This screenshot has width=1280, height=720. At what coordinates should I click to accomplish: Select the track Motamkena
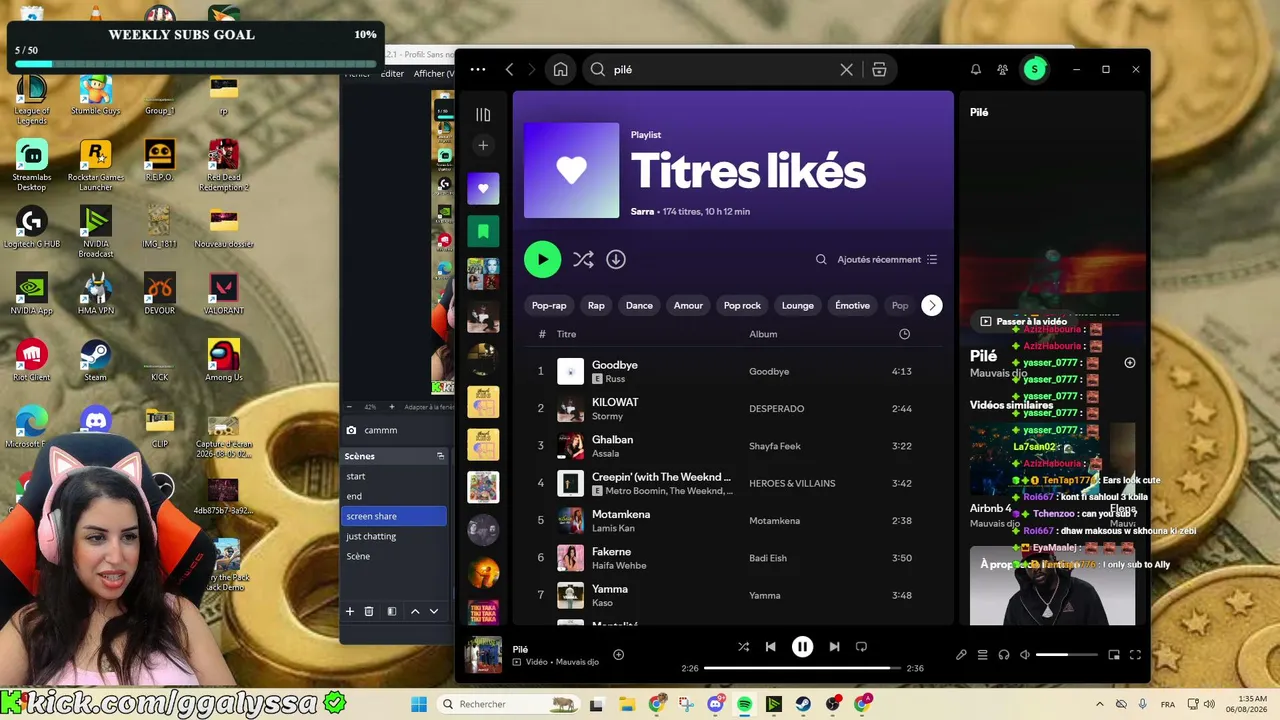[733, 520]
